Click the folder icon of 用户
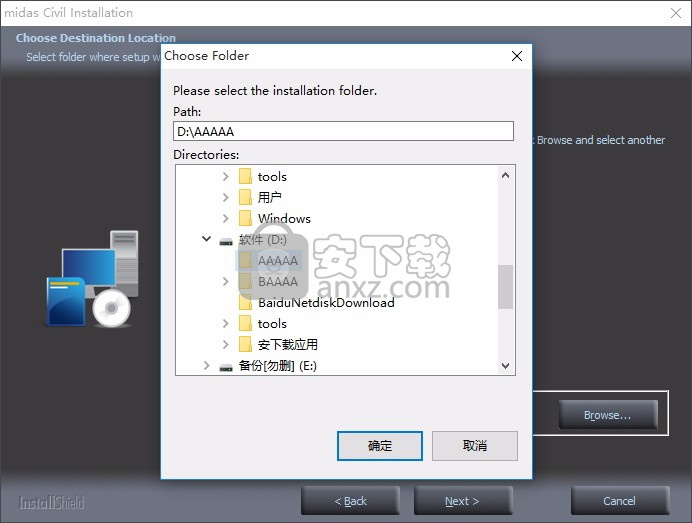The width and height of the screenshot is (692, 523). pyautogui.click(x=245, y=197)
